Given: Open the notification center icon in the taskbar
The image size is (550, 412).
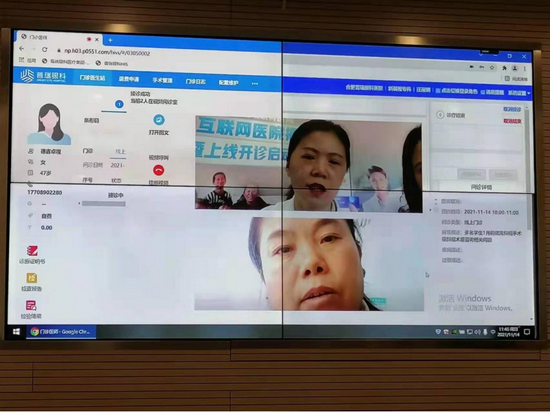Looking at the screenshot, I should [527, 332].
